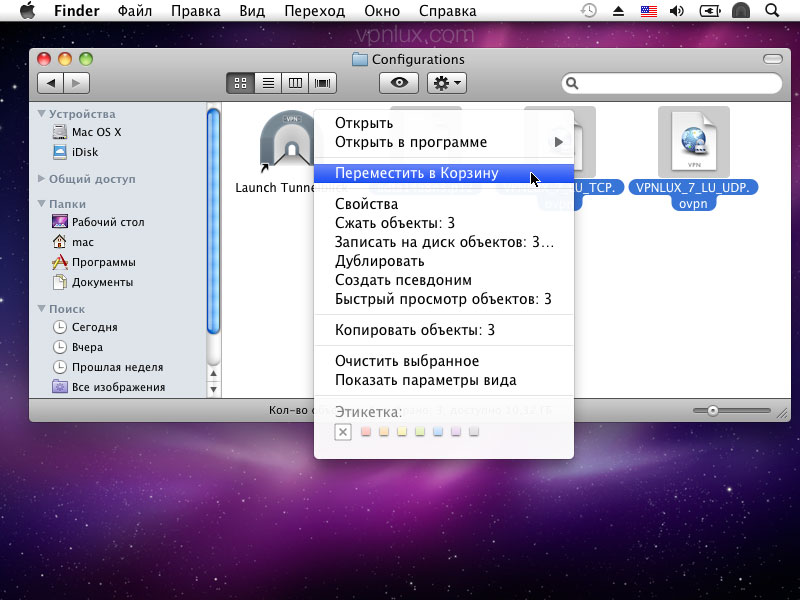The image size is (800, 600).
Task: Click the Time Machine menu bar icon
Action: [x=588, y=10]
